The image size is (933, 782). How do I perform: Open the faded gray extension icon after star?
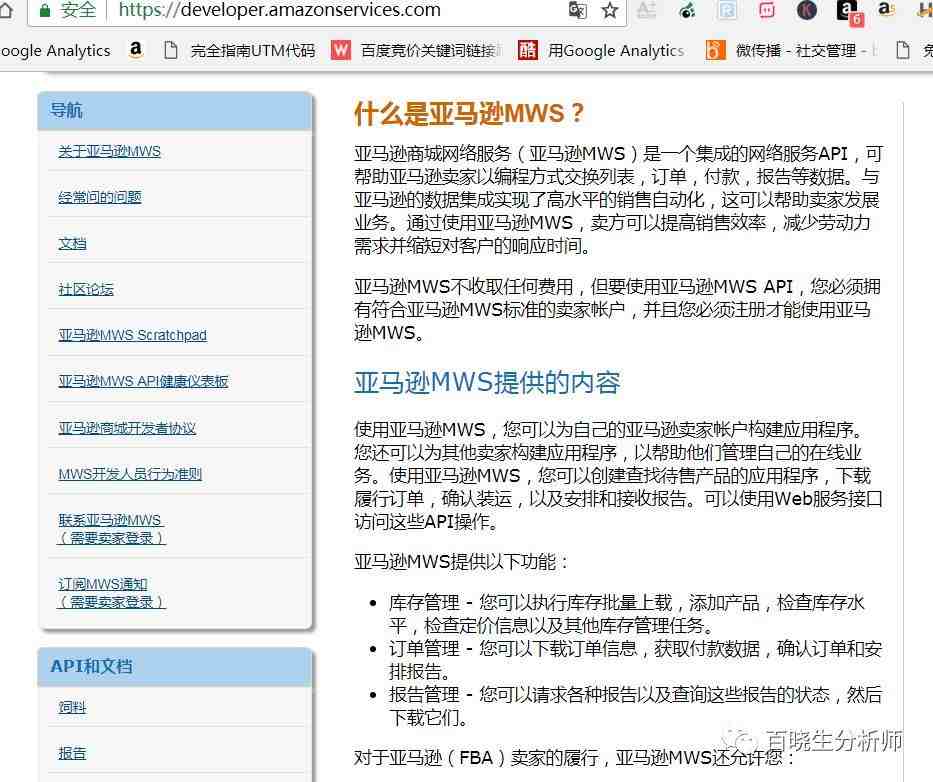(x=647, y=10)
